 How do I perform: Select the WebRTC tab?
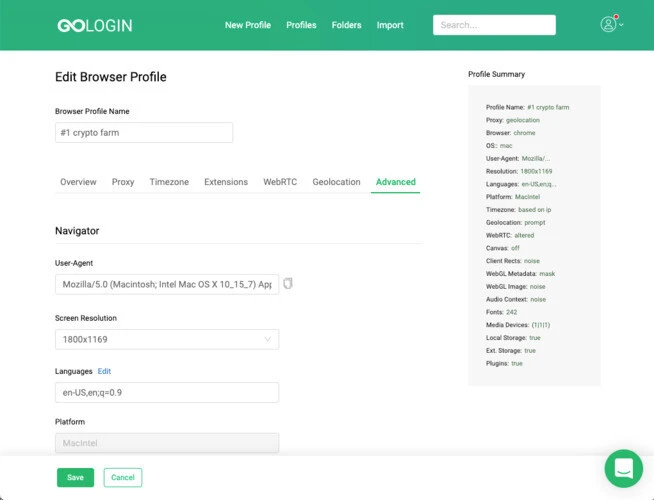[x=280, y=182]
